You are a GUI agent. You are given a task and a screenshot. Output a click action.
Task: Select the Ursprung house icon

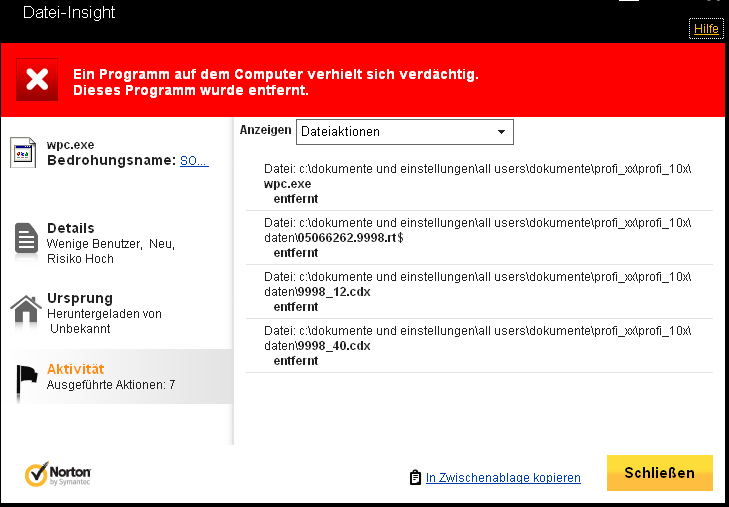tap(26, 309)
